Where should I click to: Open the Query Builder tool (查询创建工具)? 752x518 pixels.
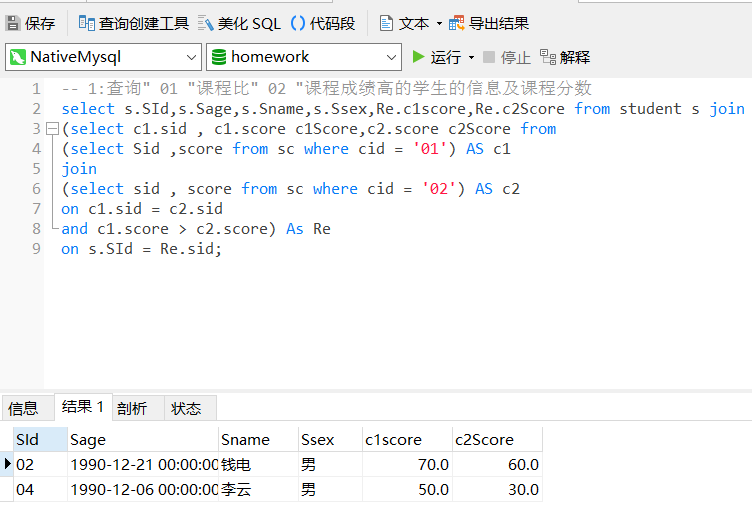tap(134, 23)
